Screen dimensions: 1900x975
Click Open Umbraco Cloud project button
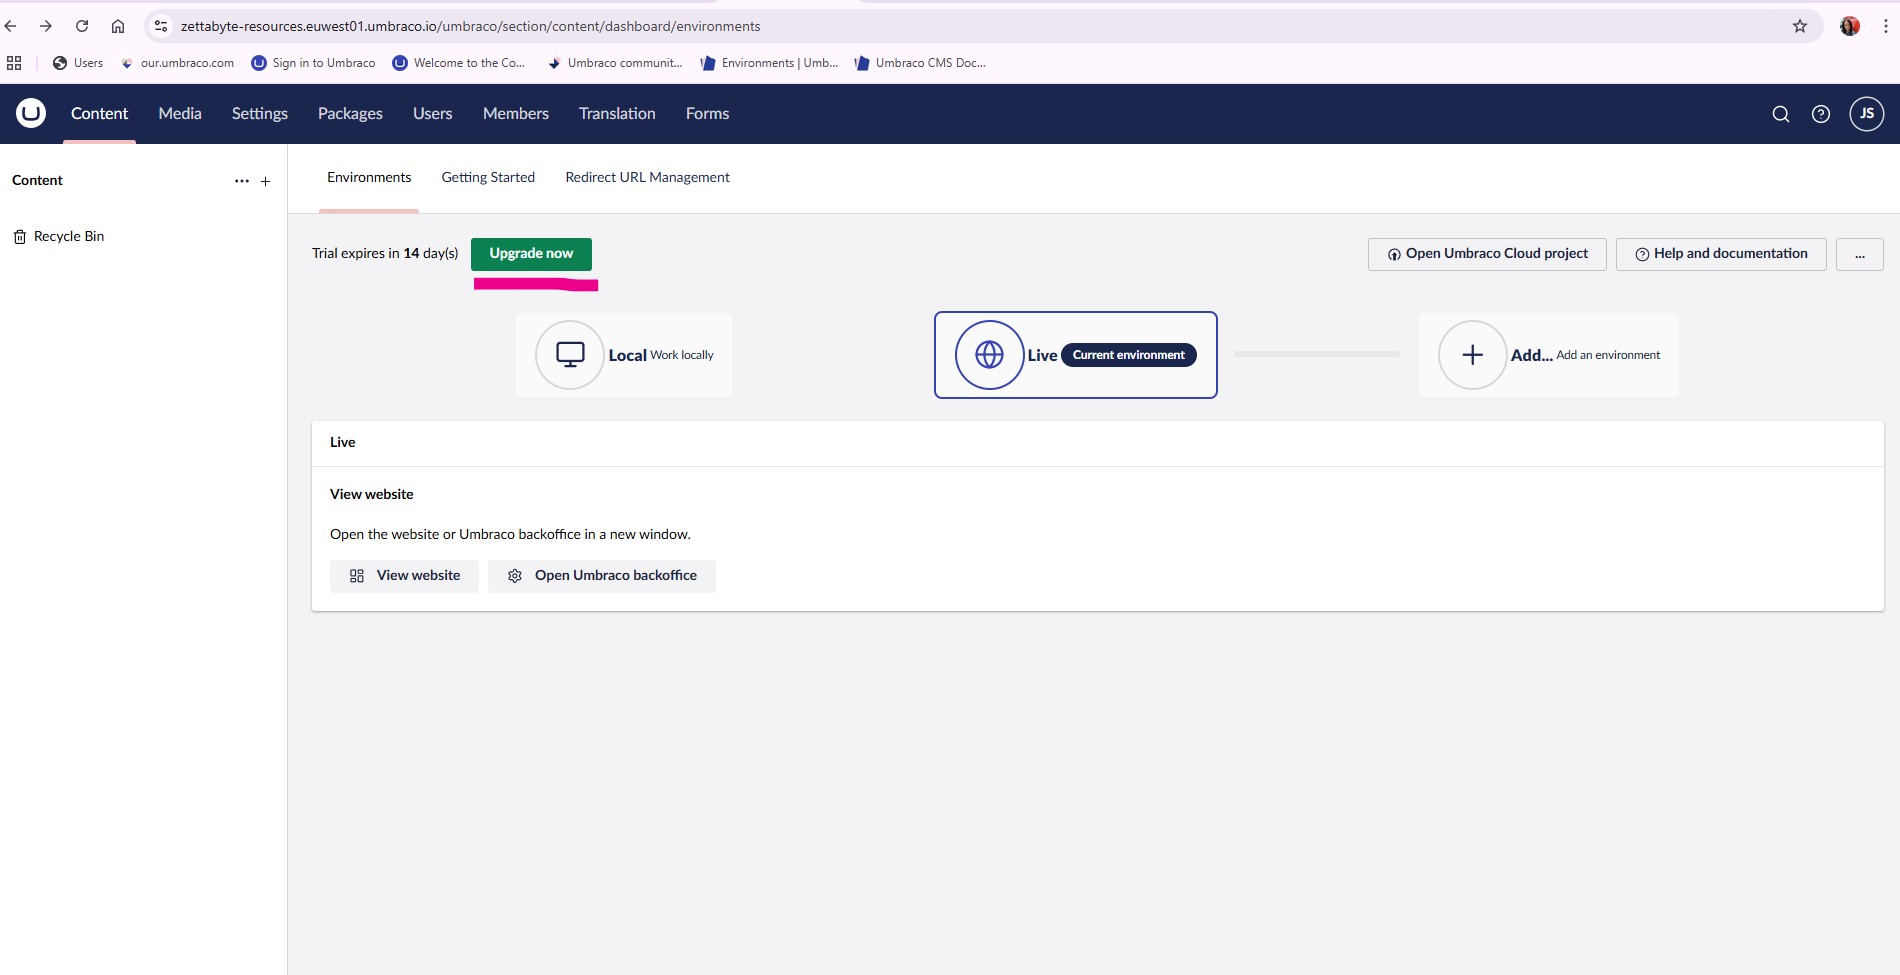click(x=1487, y=254)
